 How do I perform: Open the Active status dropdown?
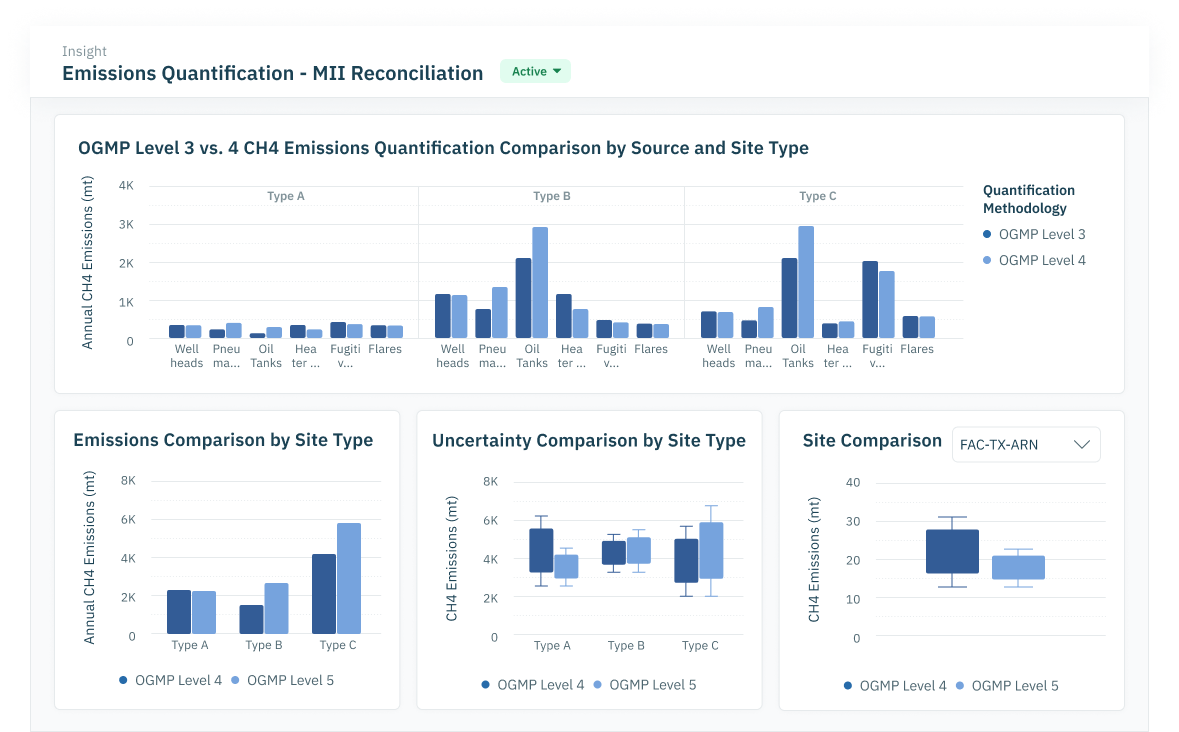pyautogui.click(x=535, y=71)
